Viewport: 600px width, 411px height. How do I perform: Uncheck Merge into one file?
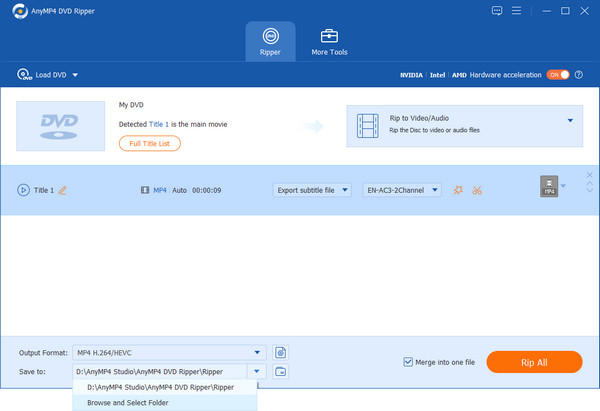408,361
